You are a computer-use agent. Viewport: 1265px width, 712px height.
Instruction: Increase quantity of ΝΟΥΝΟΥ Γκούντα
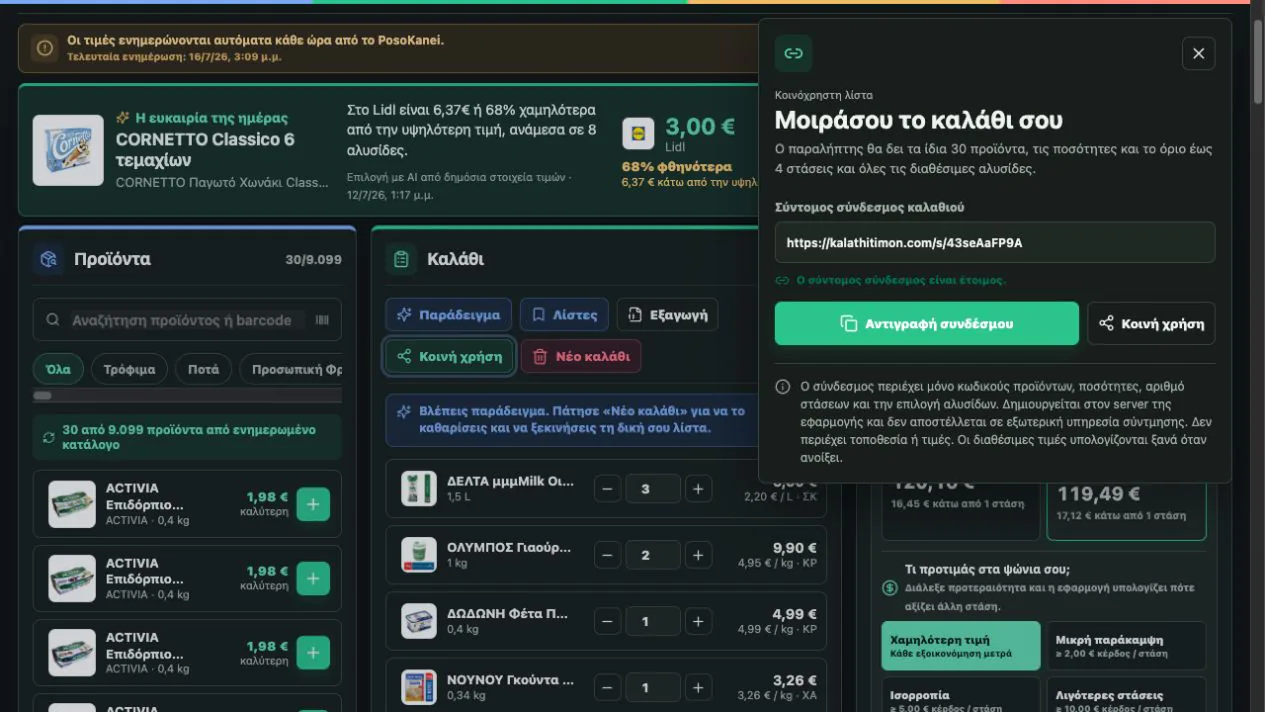pos(698,687)
